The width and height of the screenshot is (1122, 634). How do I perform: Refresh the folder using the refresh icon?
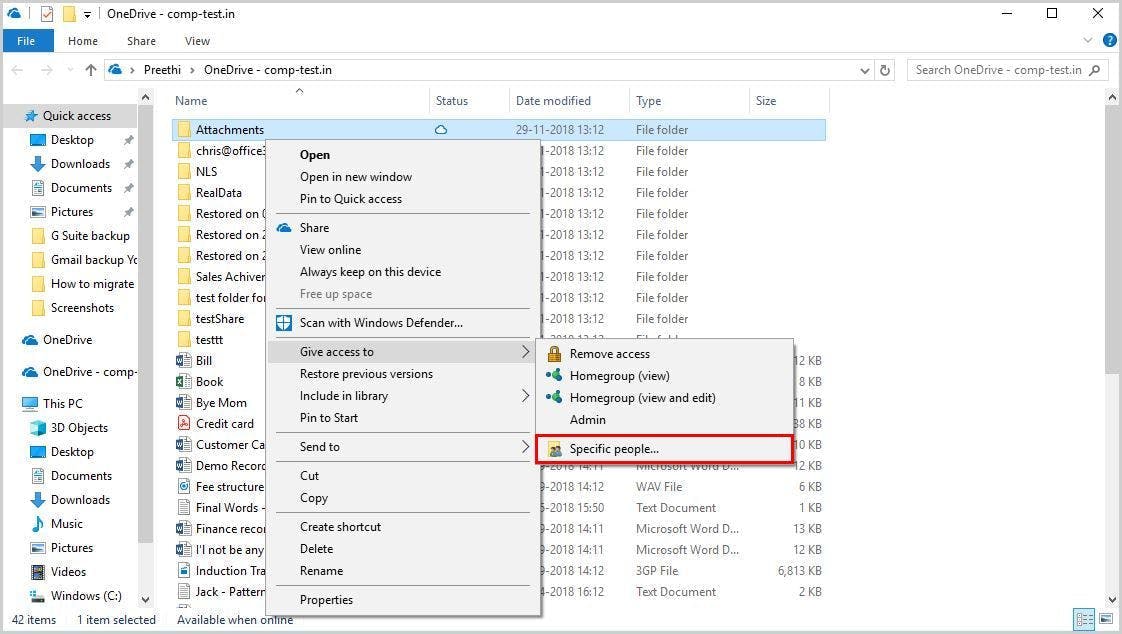pyautogui.click(x=884, y=70)
